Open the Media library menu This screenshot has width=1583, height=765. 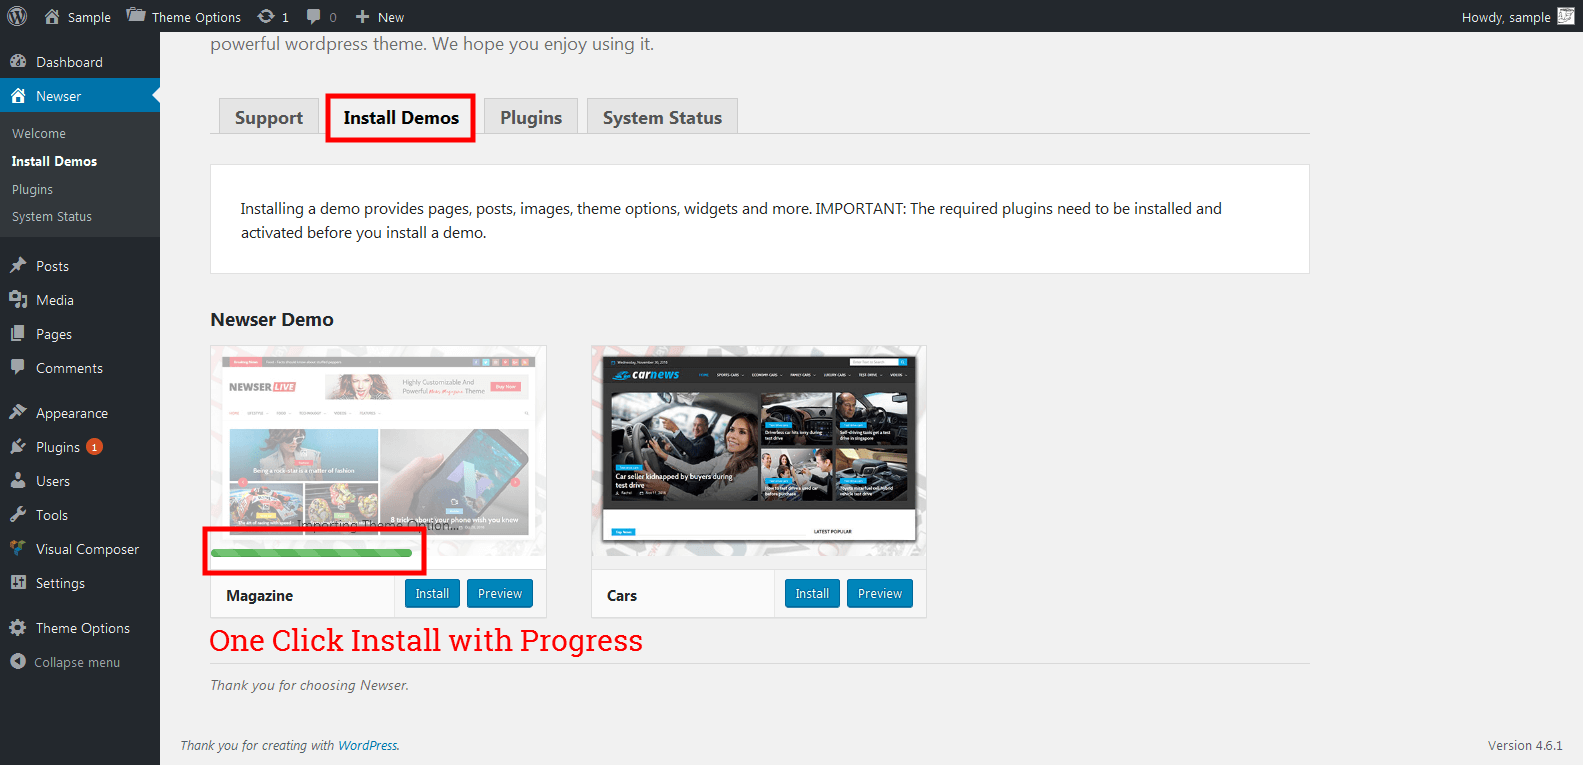[x=55, y=300]
